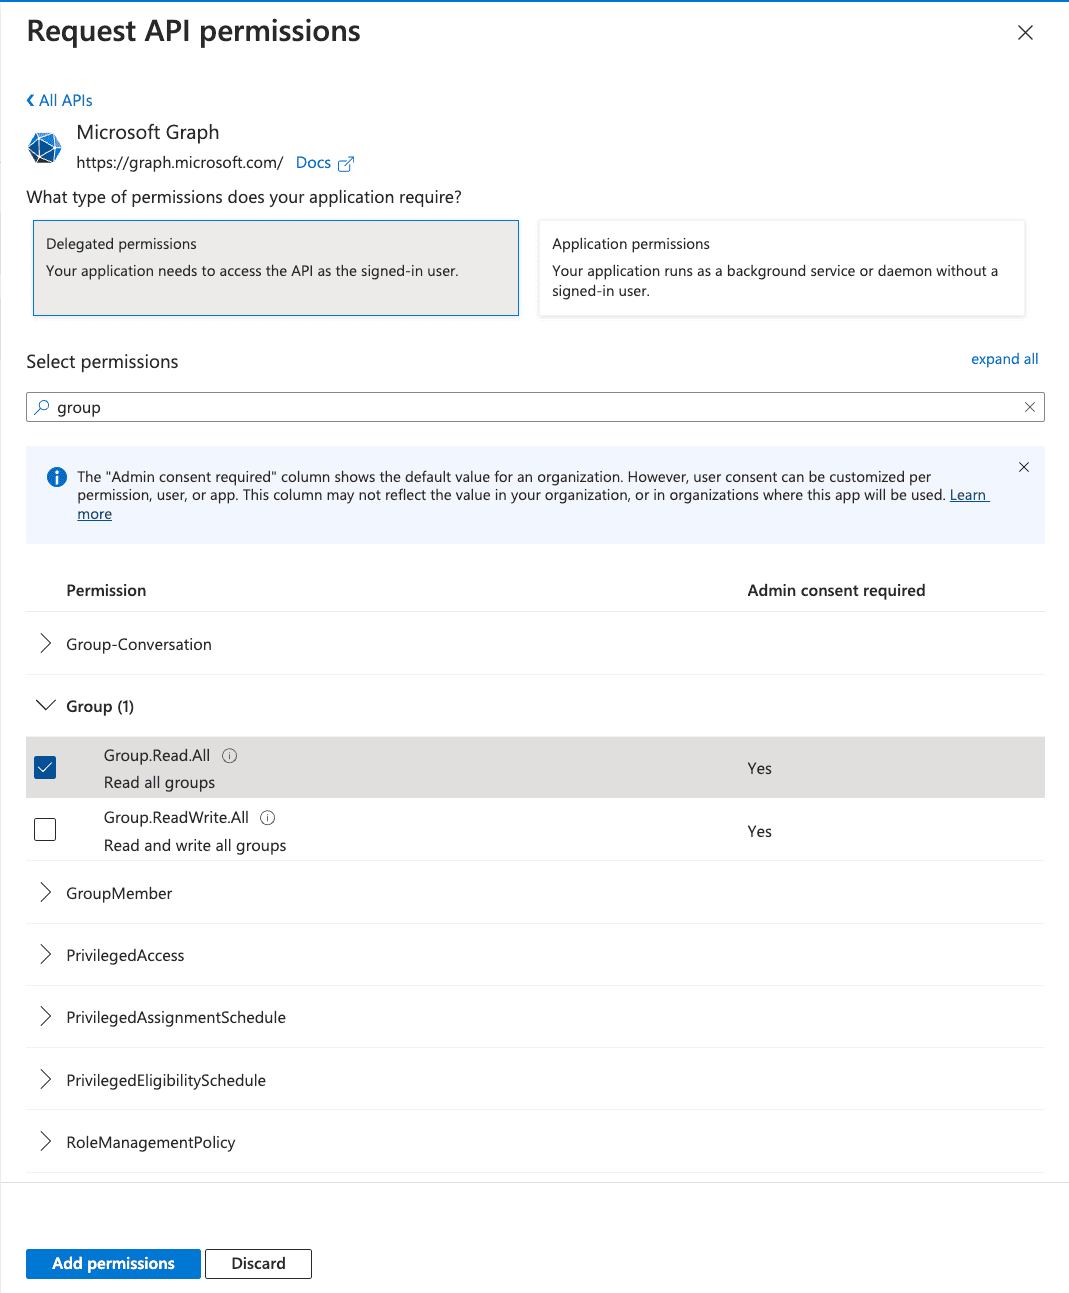Close the Request API permissions panel
1069x1293 pixels.
coord(1025,32)
